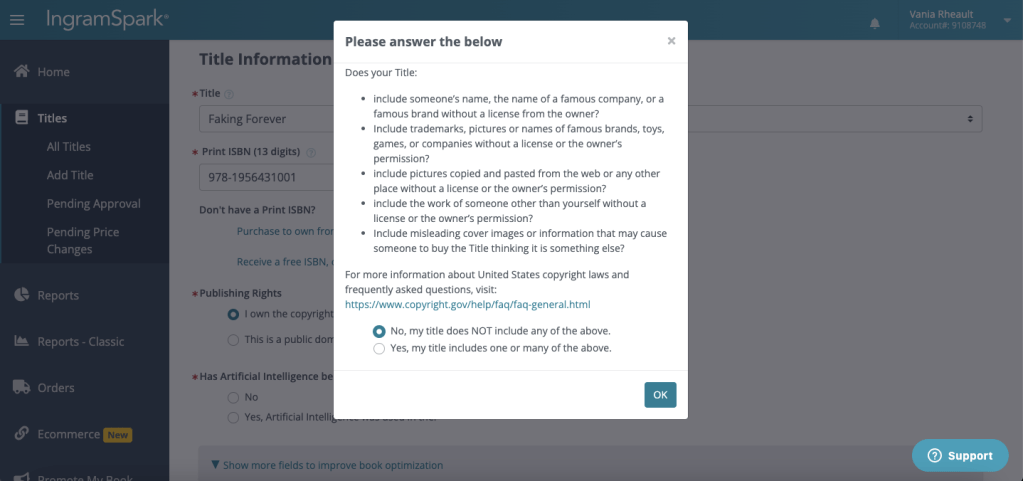This screenshot has height=481, width=1023.
Task: Open the copyright.gov FAQ link
Action: (468, 304)
